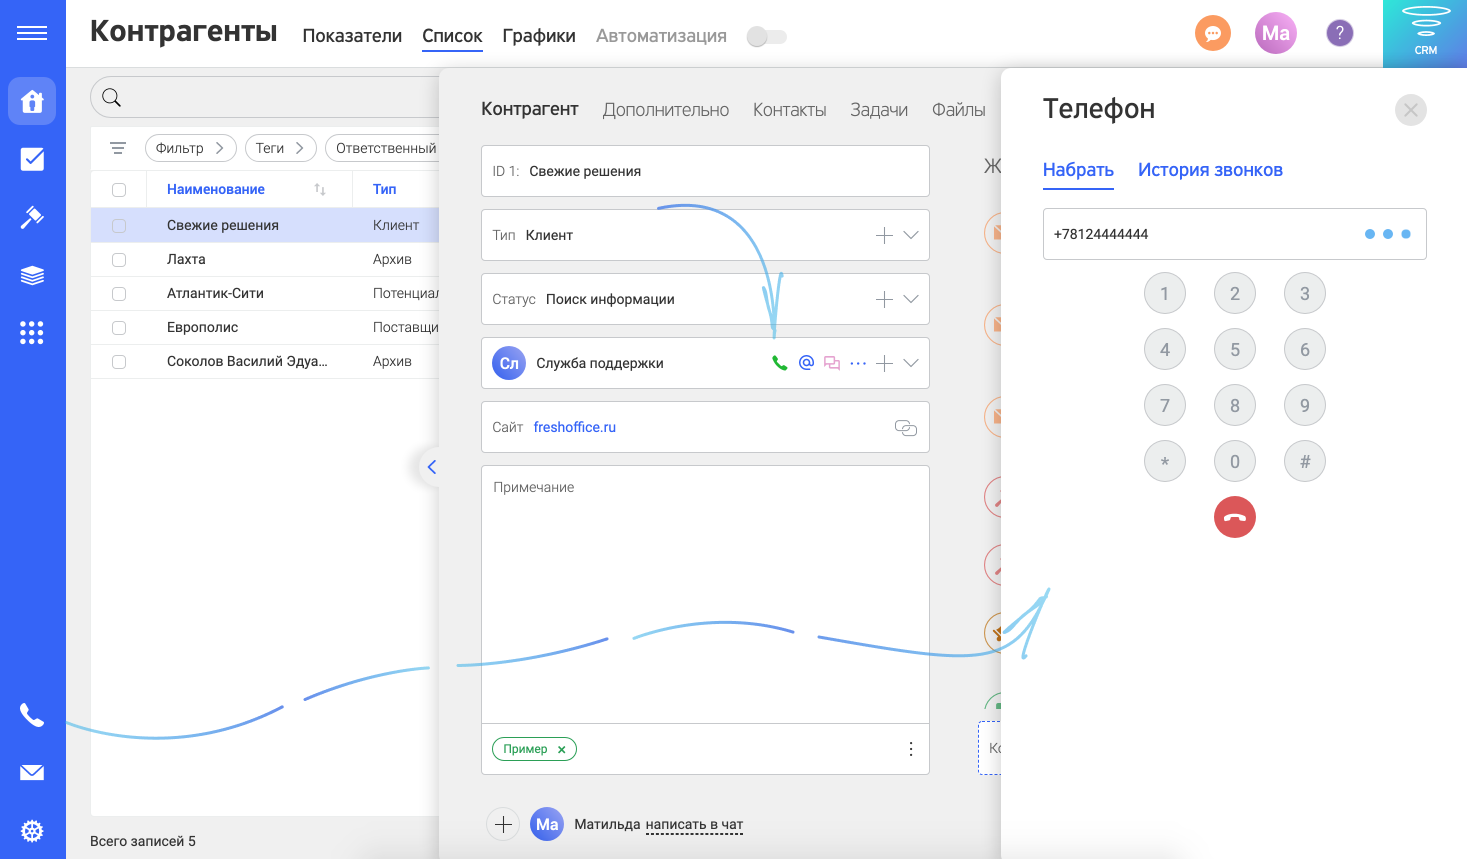Open telephony from the sidebar phone icon
1467x859 pixels.
[x=31, y=716]
